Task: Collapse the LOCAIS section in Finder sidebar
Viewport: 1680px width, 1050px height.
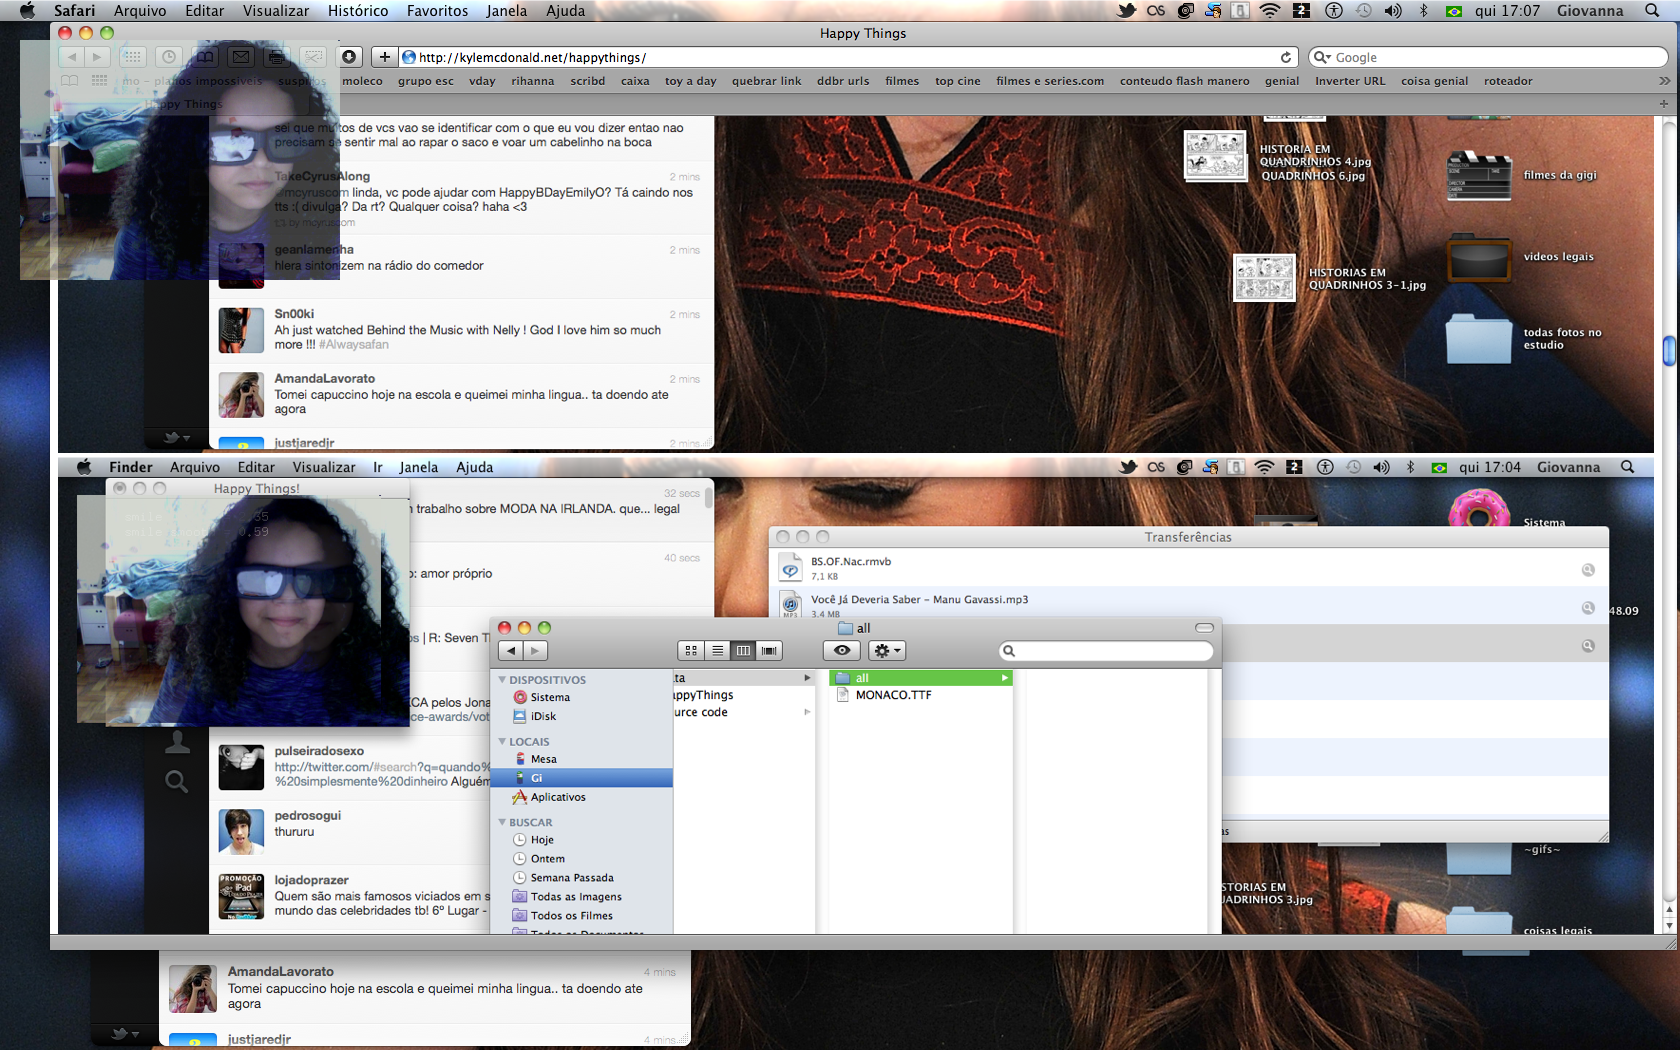Action: (502, 742)
